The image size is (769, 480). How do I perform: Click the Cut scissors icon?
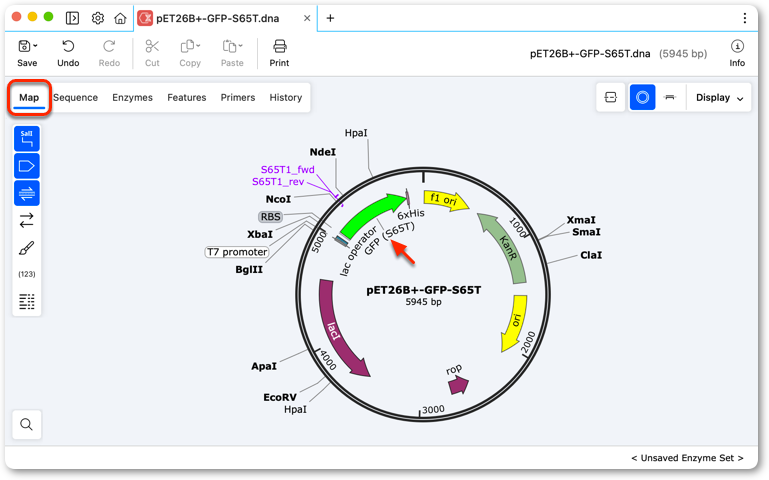pyautogui.click(x=152, y=47)
